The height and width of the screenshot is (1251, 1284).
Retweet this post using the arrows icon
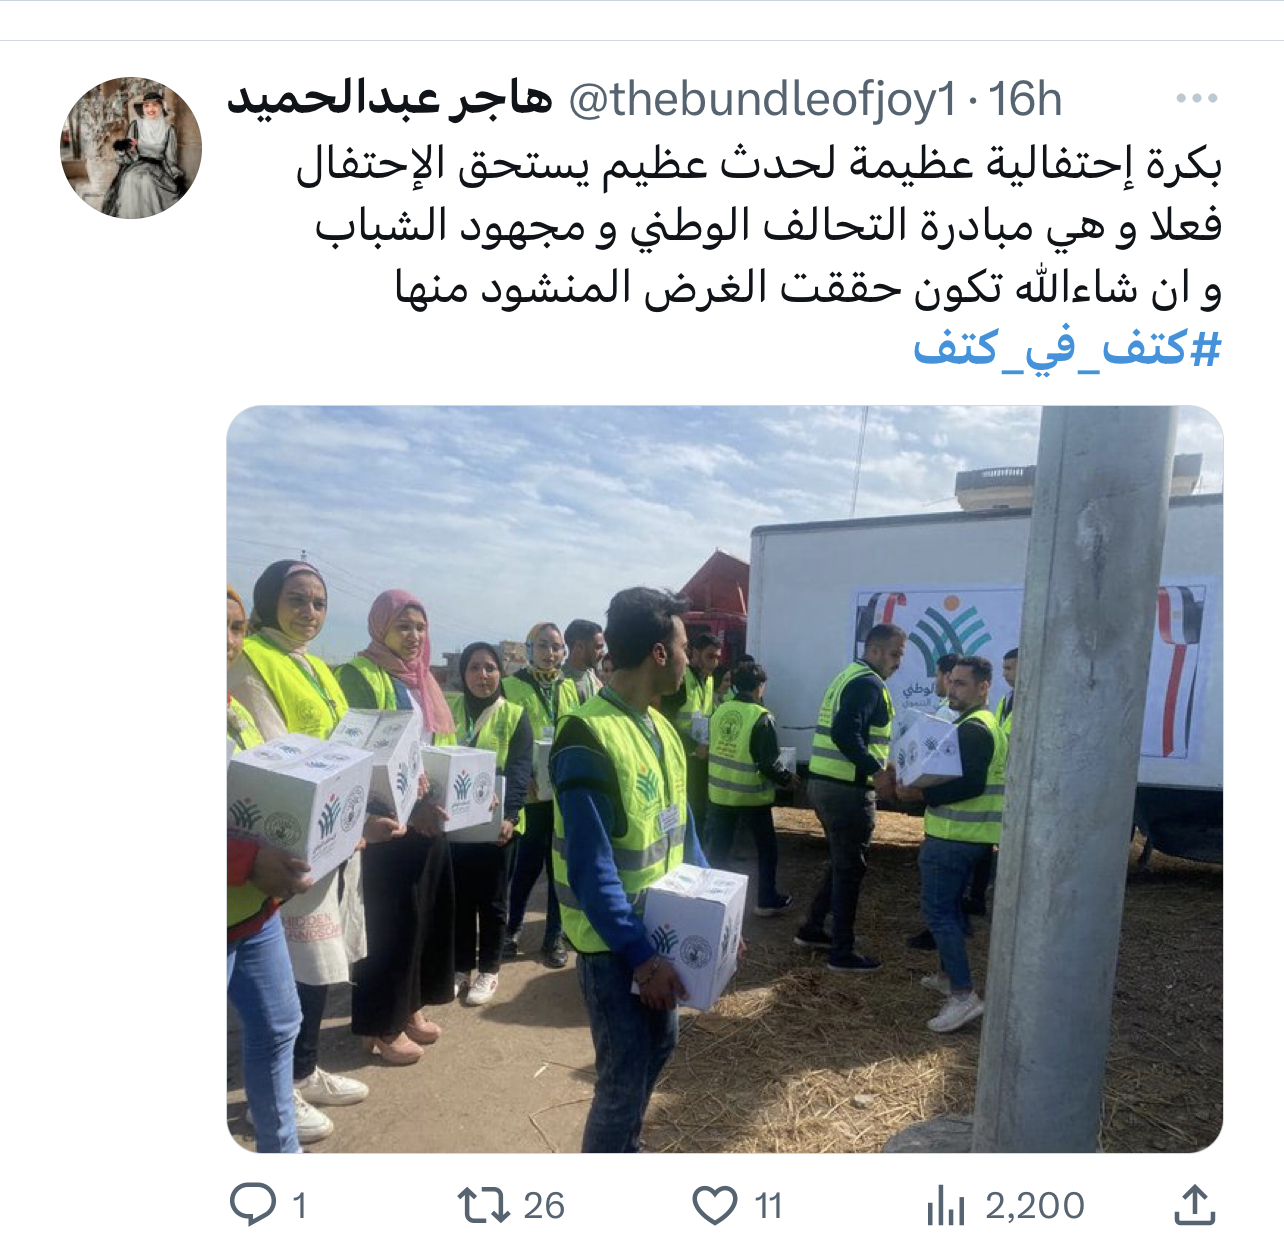click(484, 1205)
